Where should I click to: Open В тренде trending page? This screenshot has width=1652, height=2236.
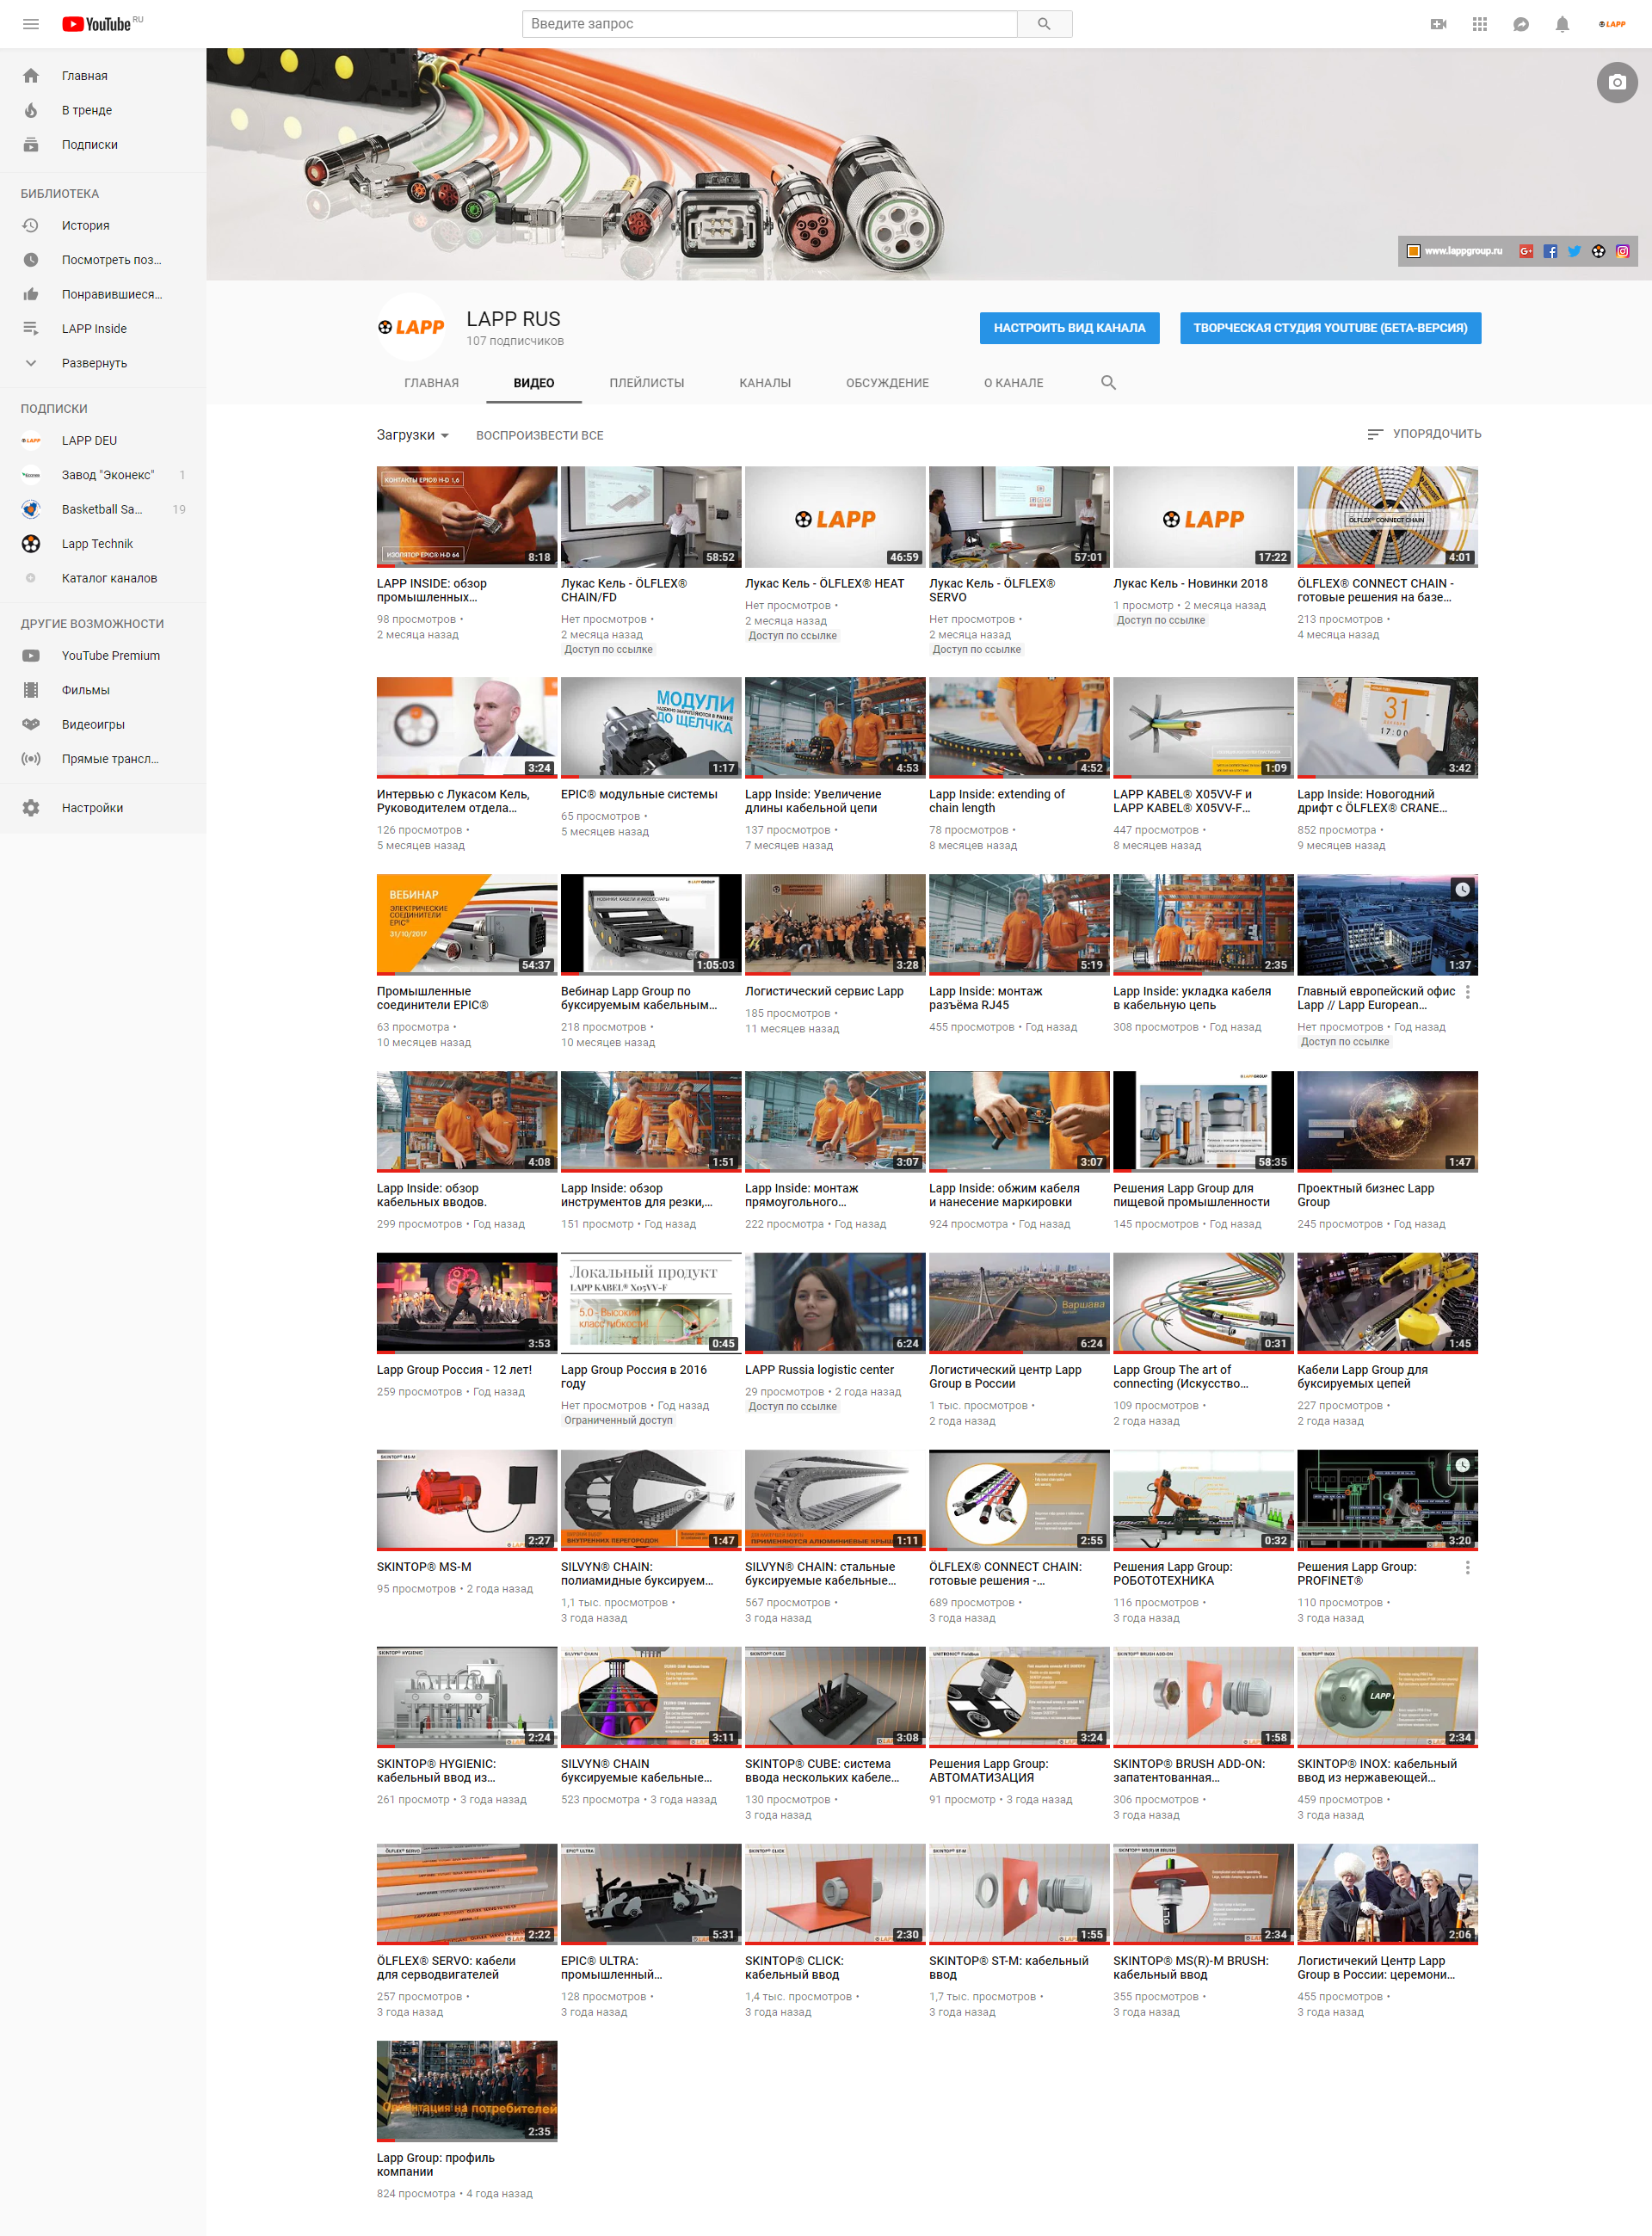[103, 110]
